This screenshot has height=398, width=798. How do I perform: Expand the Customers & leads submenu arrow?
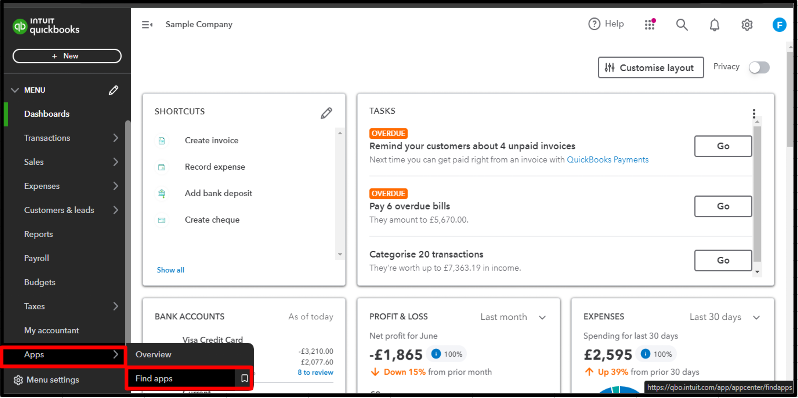click(x=116, y=210)
